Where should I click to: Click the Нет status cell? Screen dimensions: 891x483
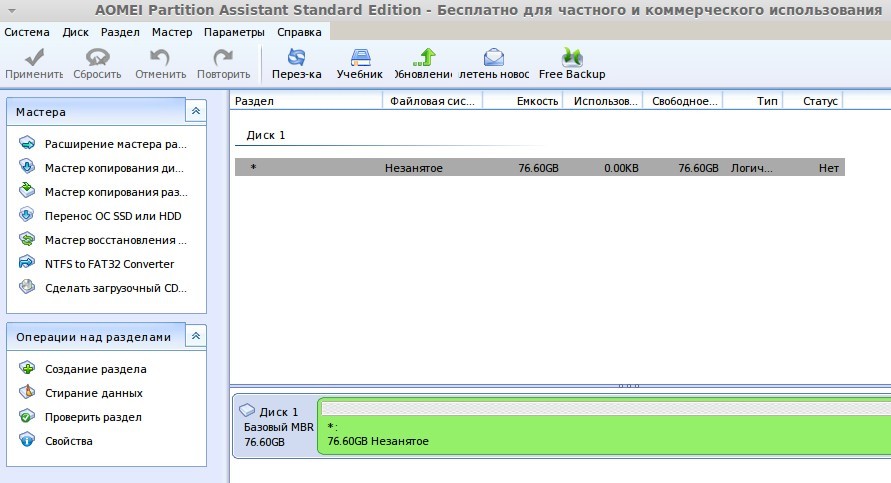(x=828, y=168)
